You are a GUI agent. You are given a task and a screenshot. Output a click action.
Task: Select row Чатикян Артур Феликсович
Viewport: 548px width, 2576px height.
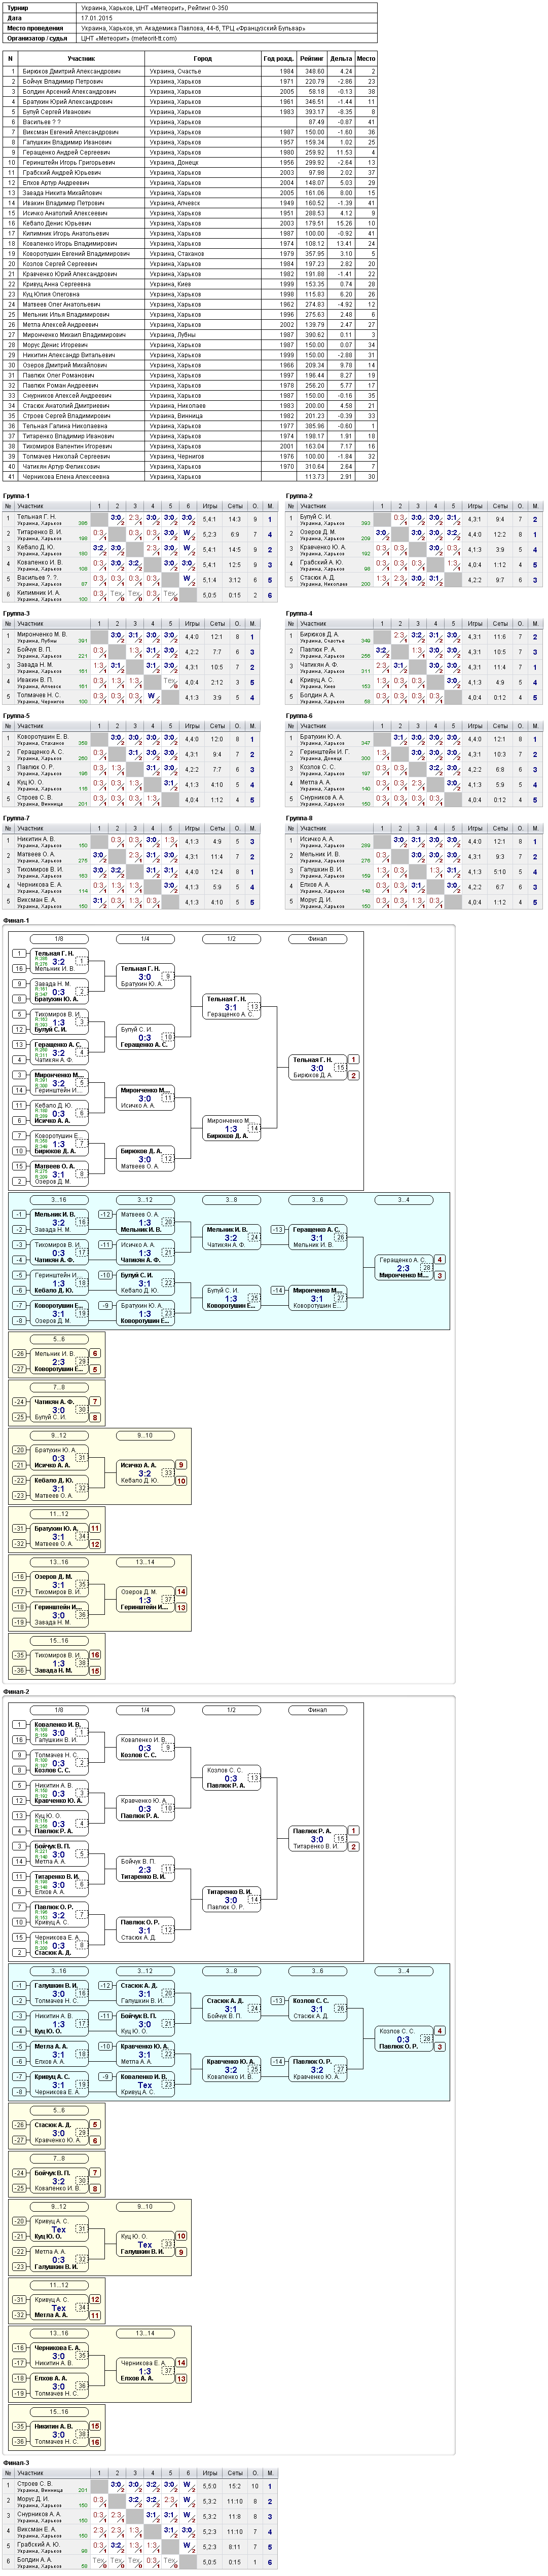pyautogui.click(x=190, y=466)
